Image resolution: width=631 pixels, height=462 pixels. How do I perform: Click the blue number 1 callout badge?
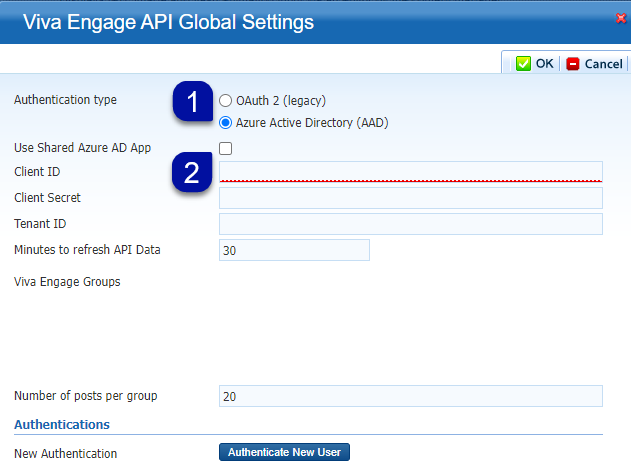click(x=193, y=101)
